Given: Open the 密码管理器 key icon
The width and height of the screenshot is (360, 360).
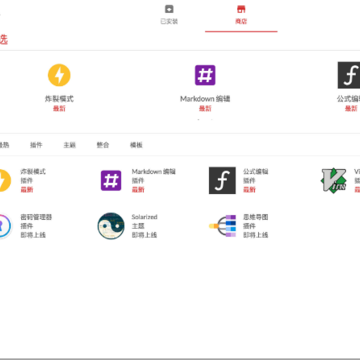Looking at the screenshot, I should [5, 226].
